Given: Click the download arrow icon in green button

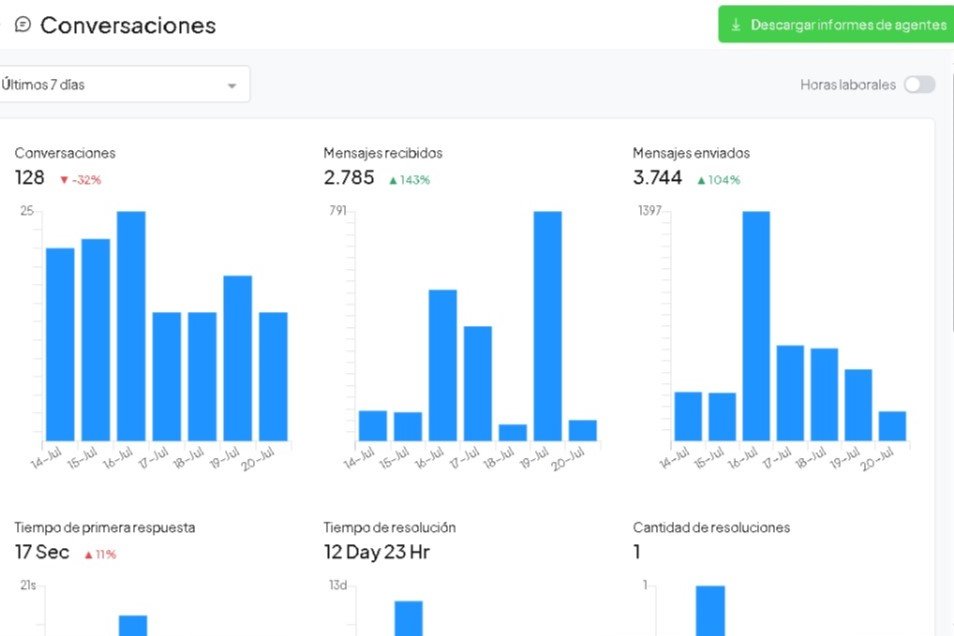Looking at the screenshot, I should [x=736, y=25].
